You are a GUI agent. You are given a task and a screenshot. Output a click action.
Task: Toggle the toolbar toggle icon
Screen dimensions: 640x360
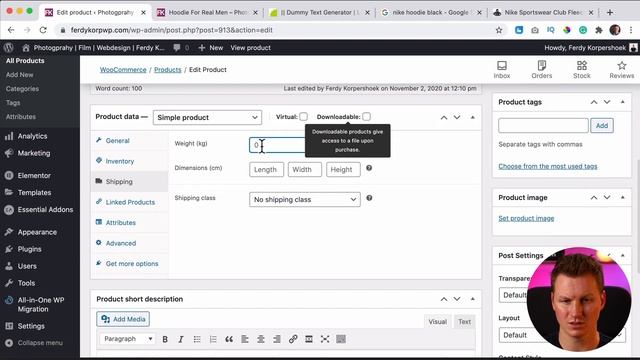click(x=341, y=339)
